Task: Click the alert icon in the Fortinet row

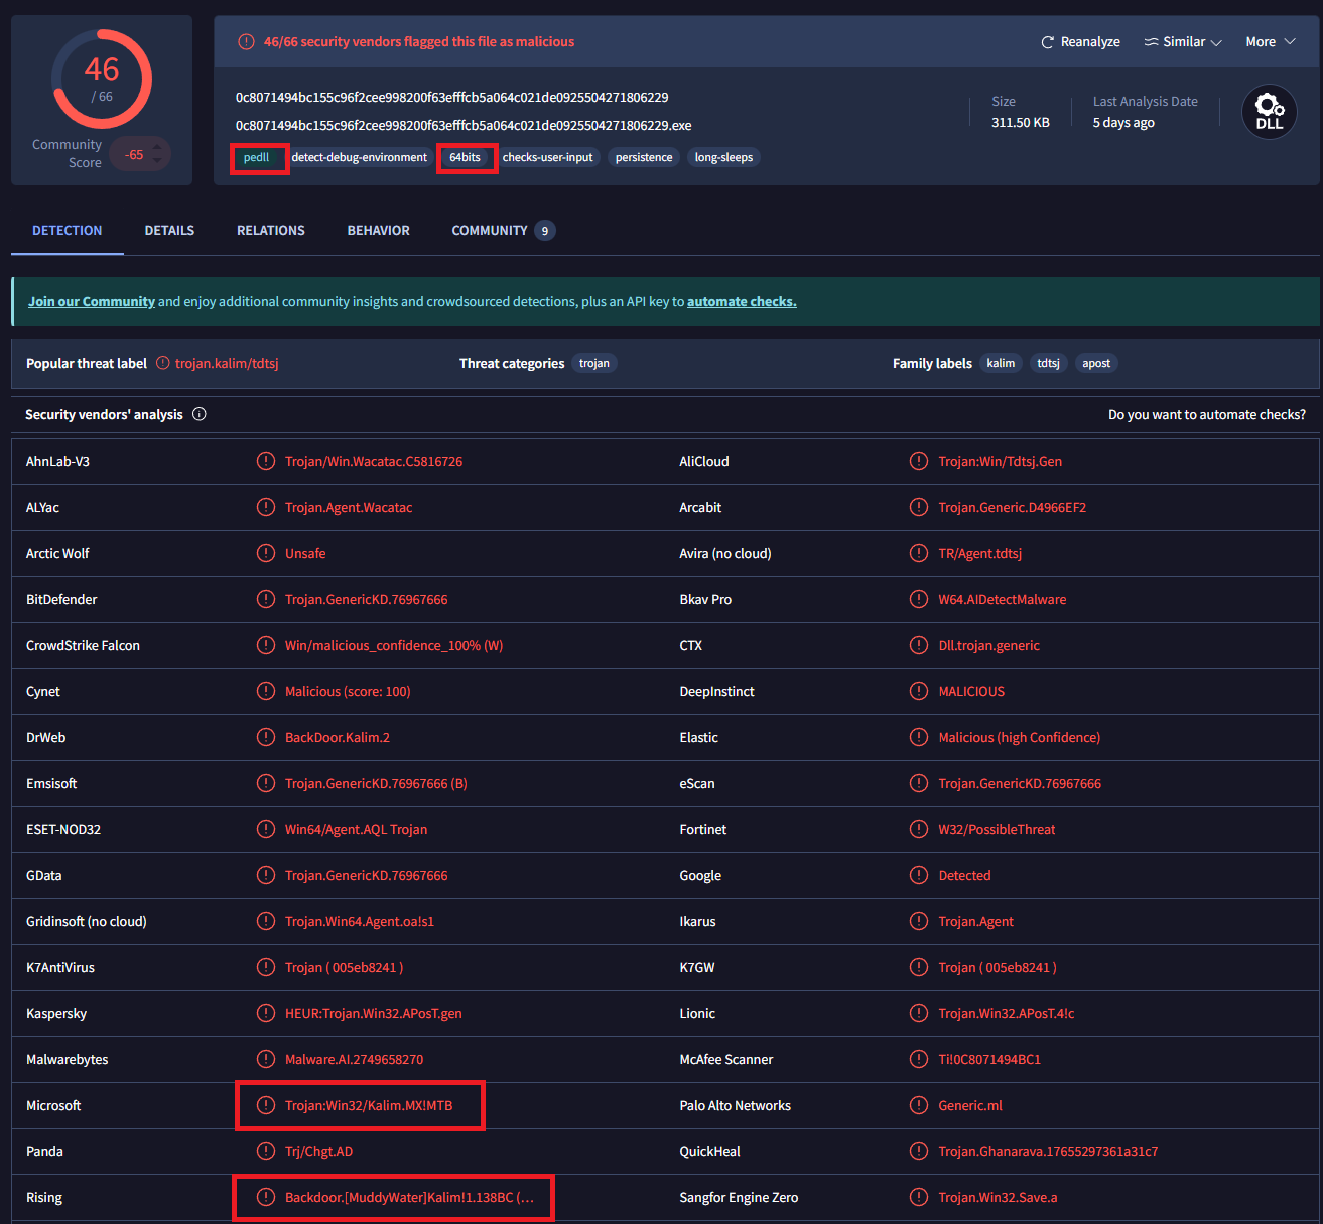Action: [919, 829]
